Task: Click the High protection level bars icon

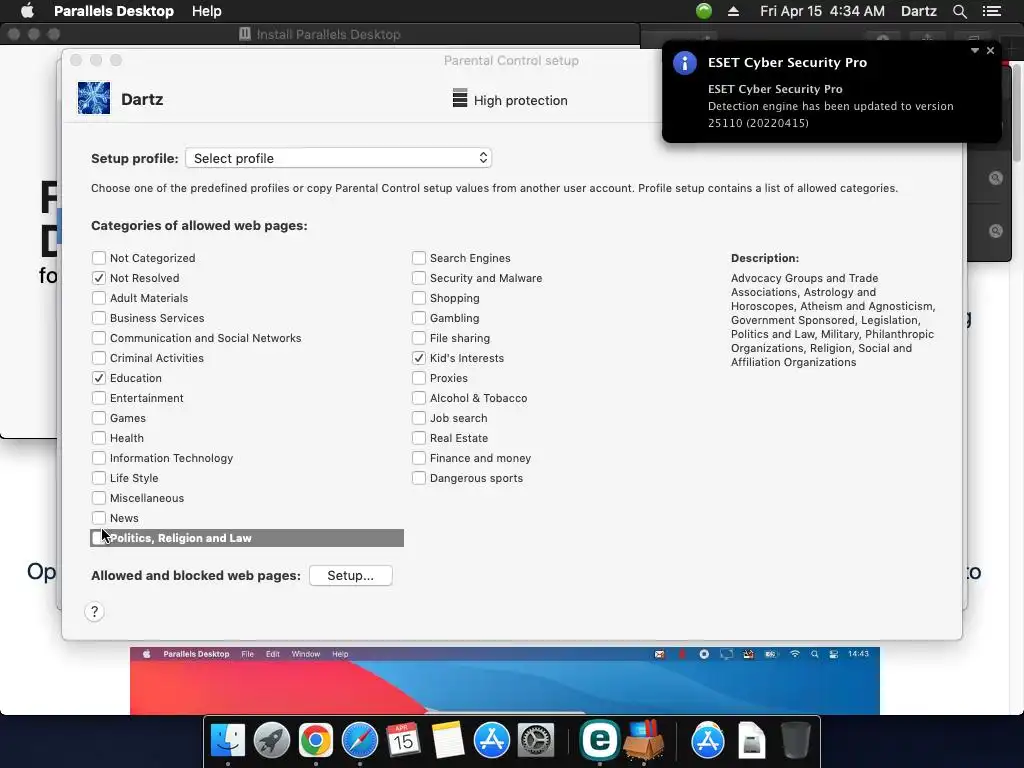Action: (x=460, y=98)
